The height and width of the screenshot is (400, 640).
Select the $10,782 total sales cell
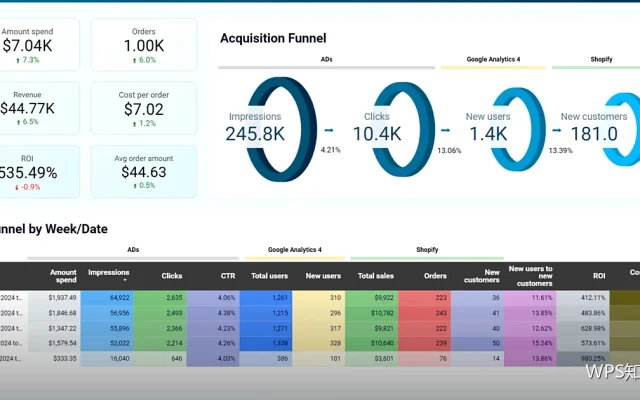(372, 313)
